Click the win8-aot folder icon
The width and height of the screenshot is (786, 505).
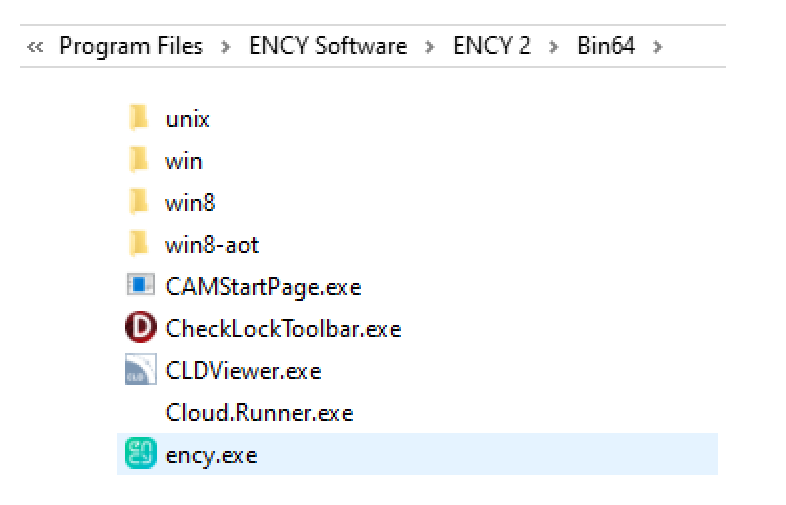140,244
